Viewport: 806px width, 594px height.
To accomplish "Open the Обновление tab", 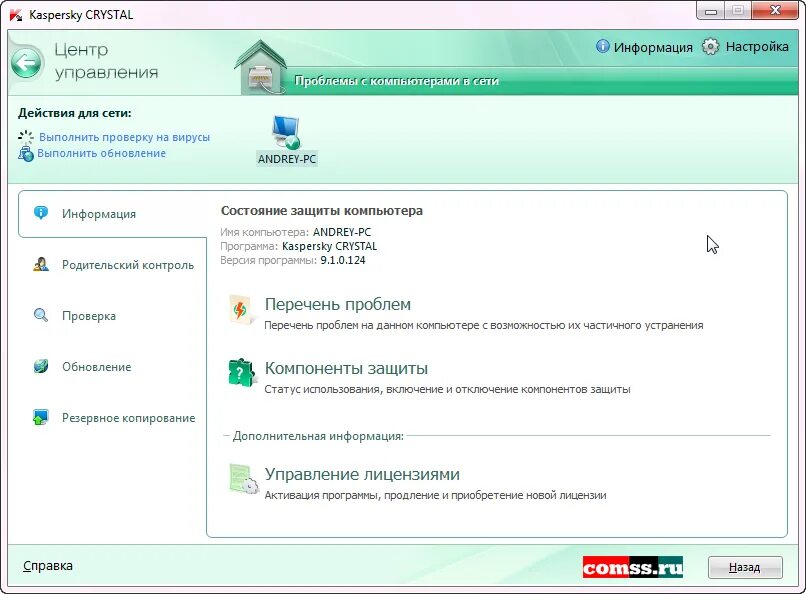I will point(97,367).
